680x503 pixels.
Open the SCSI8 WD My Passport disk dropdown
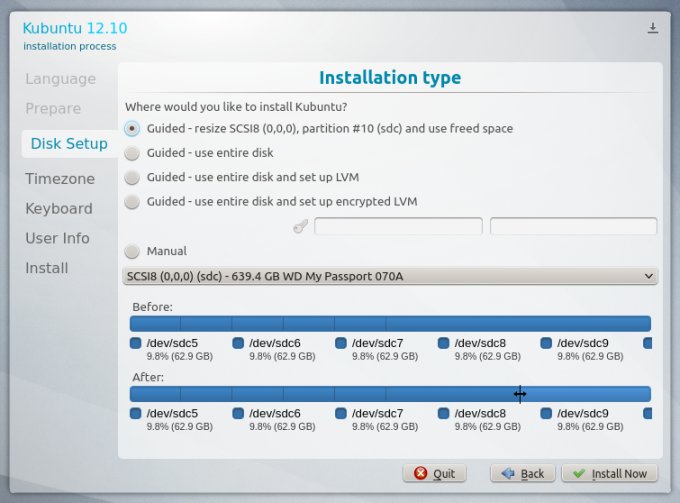tap(390, 276)
